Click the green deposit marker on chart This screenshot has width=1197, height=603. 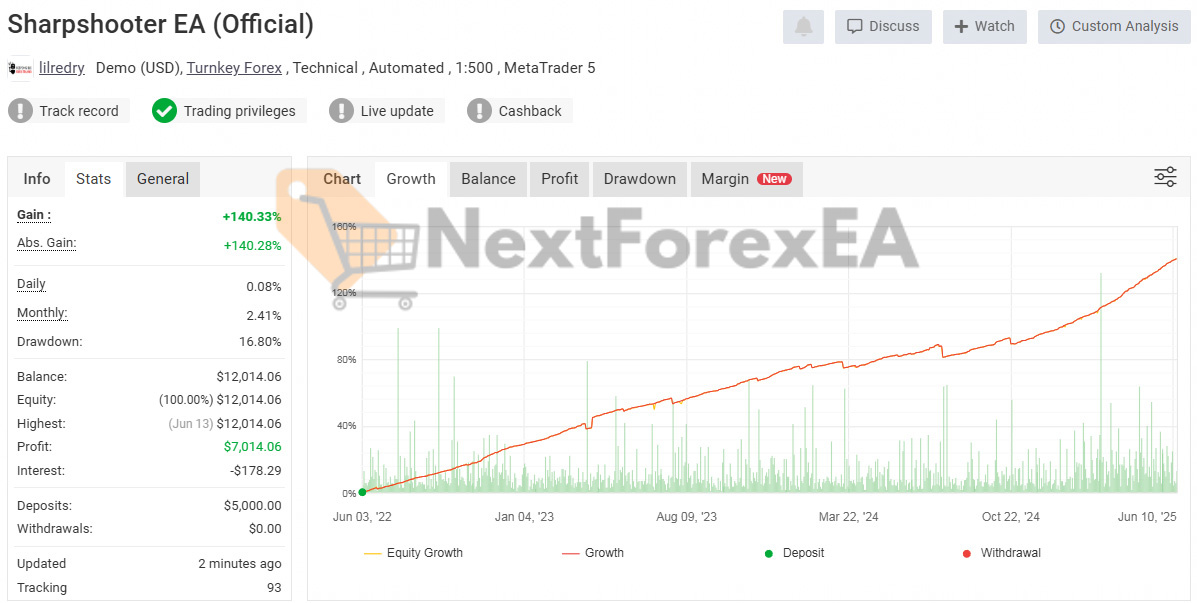click(x=362, y=492)
